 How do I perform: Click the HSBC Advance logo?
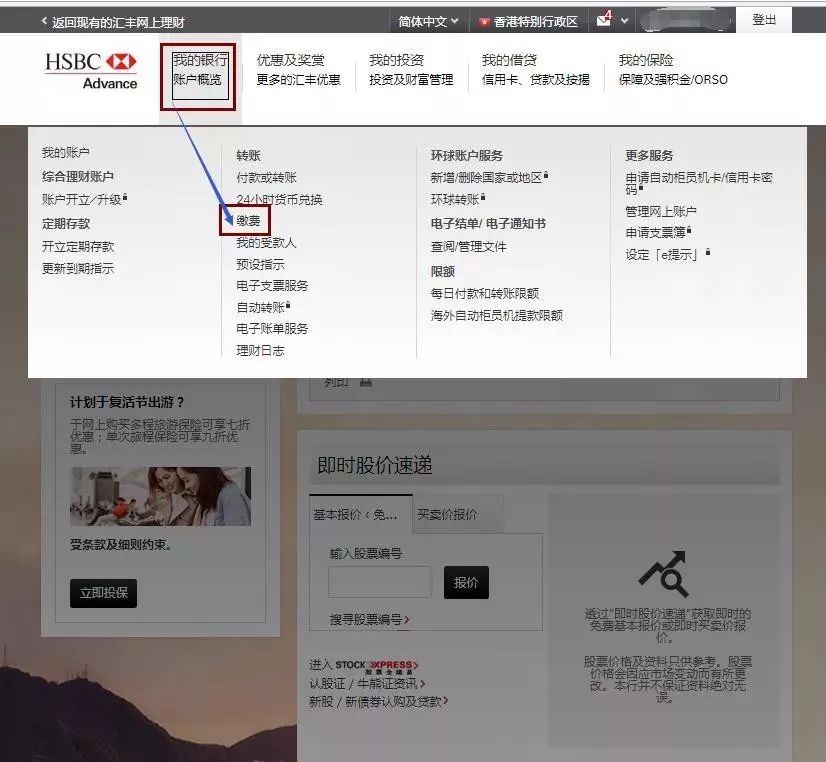coord(91,71)
